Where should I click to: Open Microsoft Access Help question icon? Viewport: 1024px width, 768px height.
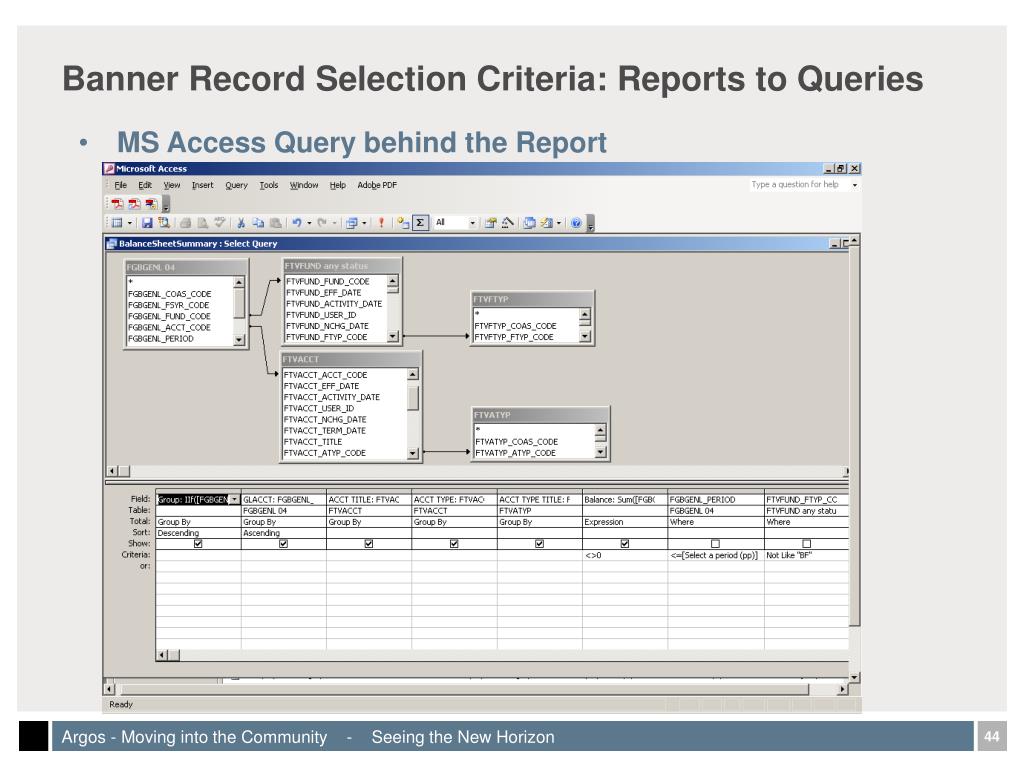(x=576, y=223)
